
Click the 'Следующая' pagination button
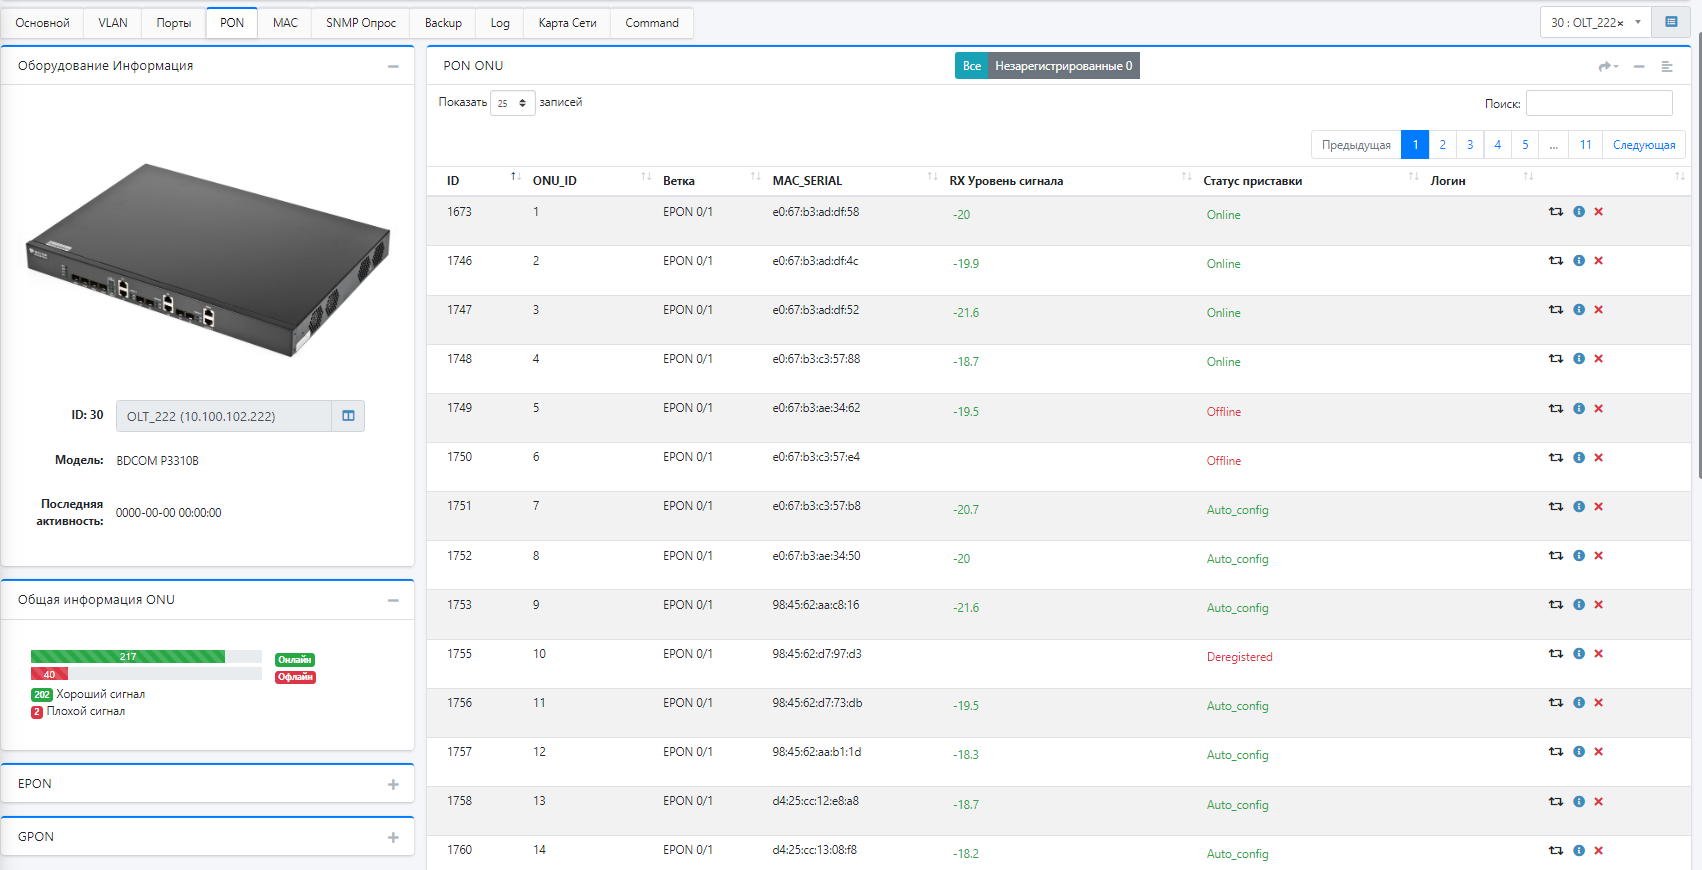pos(1643,145)
